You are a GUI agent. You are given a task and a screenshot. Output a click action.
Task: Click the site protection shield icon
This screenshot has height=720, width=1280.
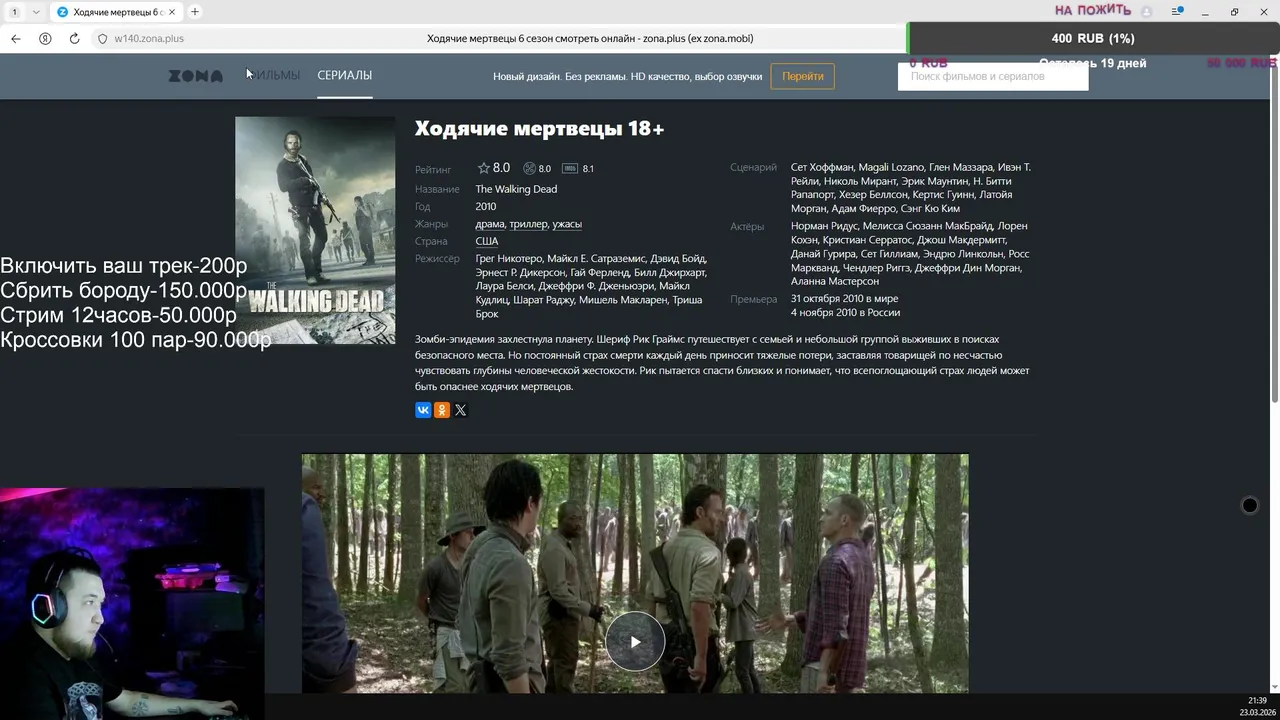point(102,39)
